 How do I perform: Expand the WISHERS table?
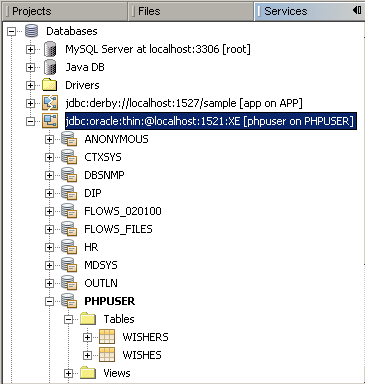[x=87, y=337]
